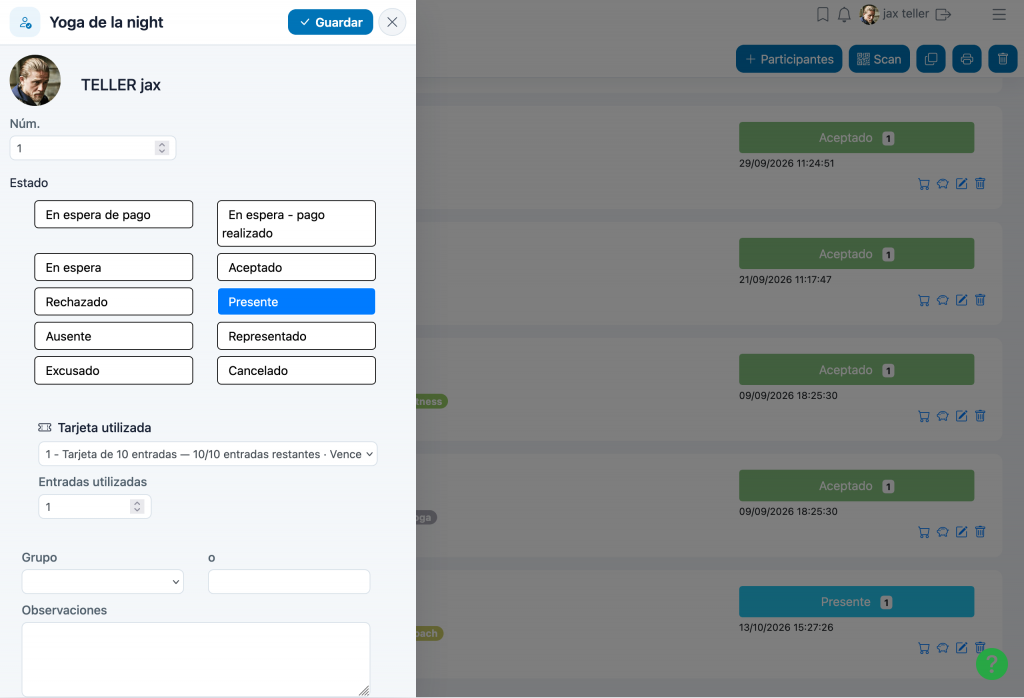This screenshot has width=1024, height=698.
Task: Click the Presente badge dated 13/10/2026
Action: (856, 601)
